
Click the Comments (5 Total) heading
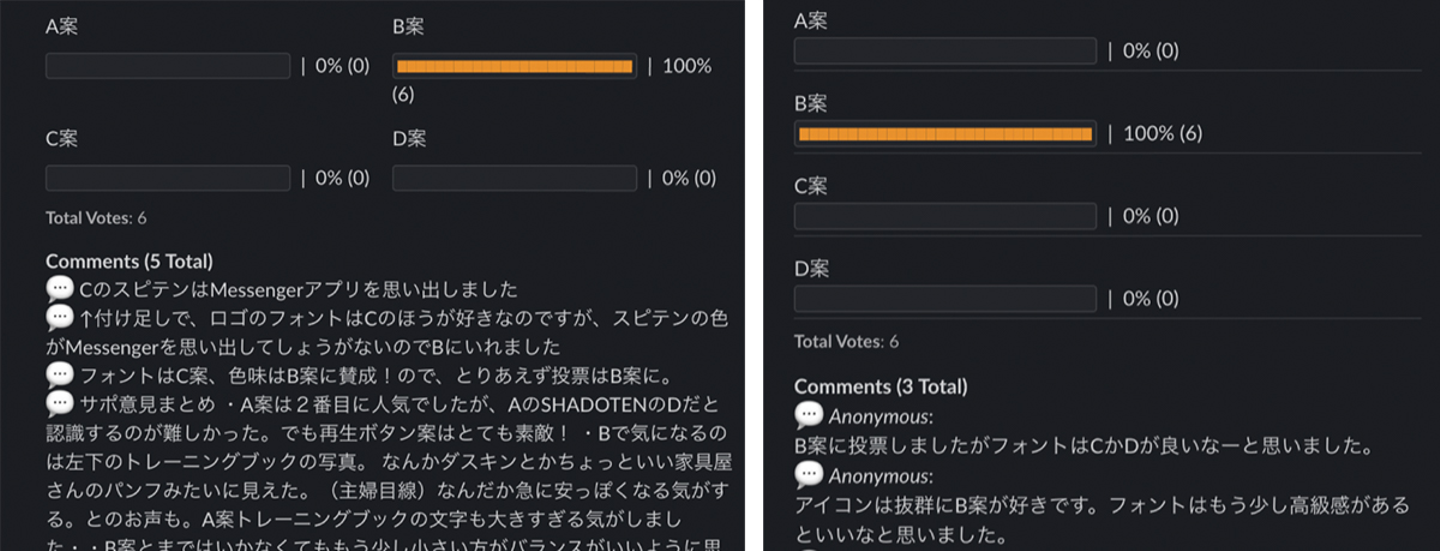click(x=129, y=261)
